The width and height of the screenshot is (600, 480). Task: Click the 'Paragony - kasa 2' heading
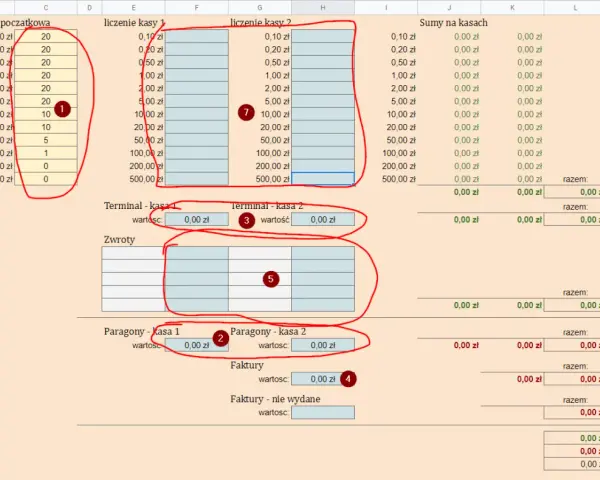pos(268,331)
